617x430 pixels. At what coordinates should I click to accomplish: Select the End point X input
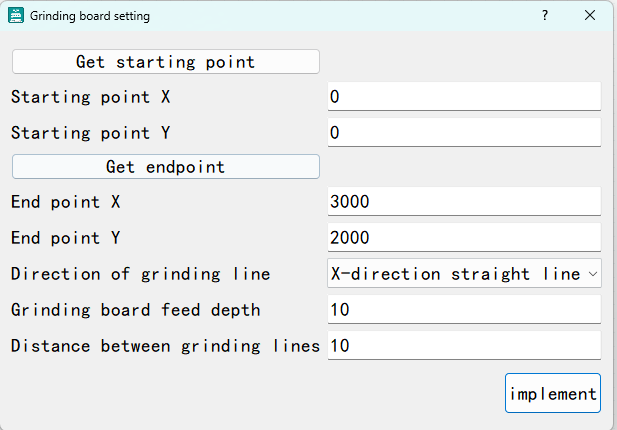click(x=464, y=201)
